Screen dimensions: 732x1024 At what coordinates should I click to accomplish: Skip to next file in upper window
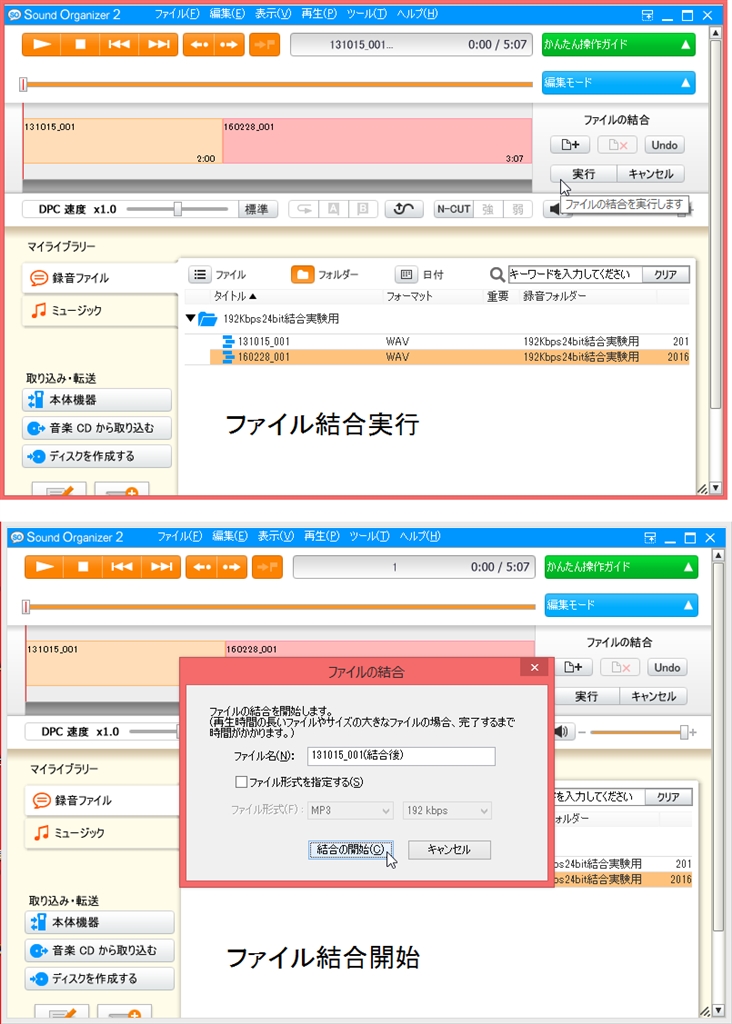(158, 44)
